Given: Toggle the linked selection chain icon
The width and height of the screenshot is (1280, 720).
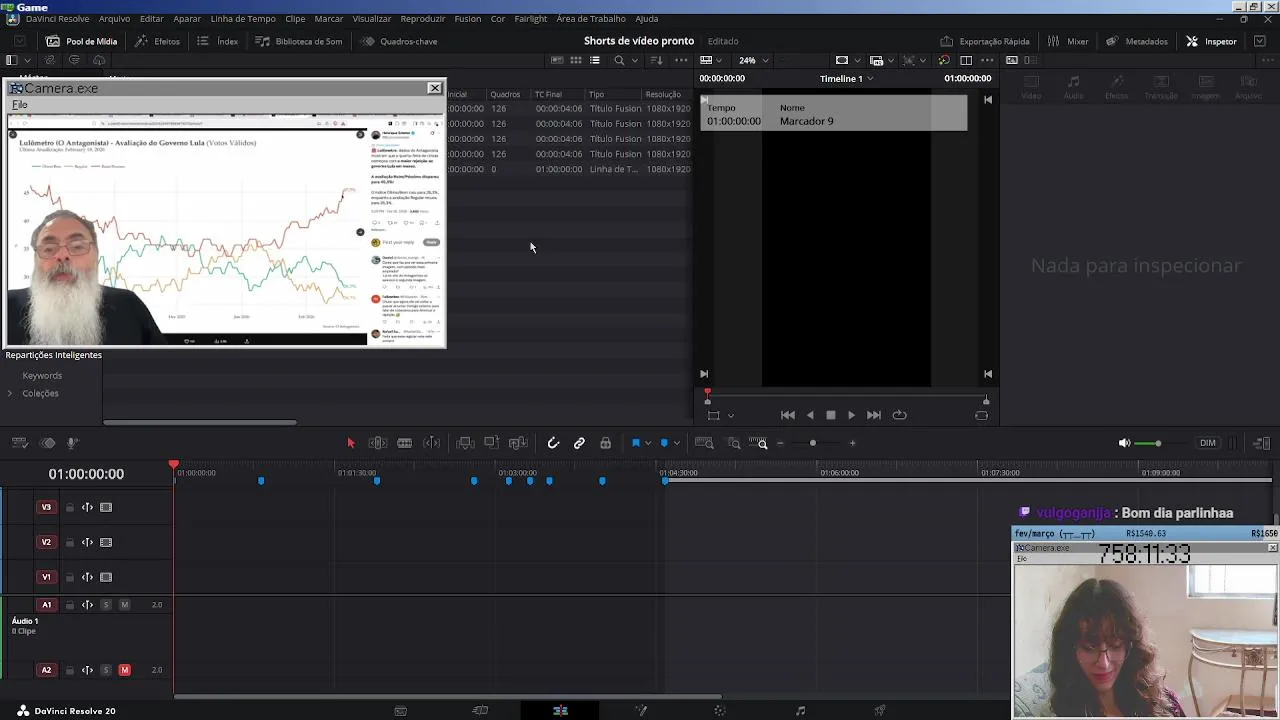Looking at the screenshot, I should [579, 443].
